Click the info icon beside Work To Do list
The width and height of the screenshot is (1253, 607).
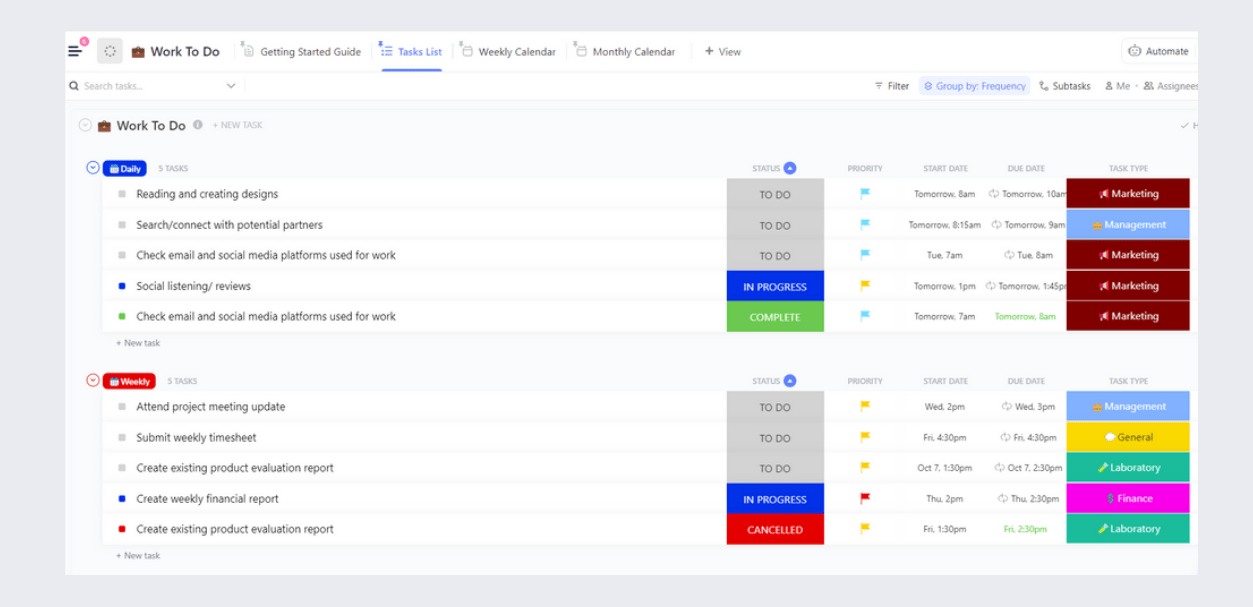pos(198,125)
